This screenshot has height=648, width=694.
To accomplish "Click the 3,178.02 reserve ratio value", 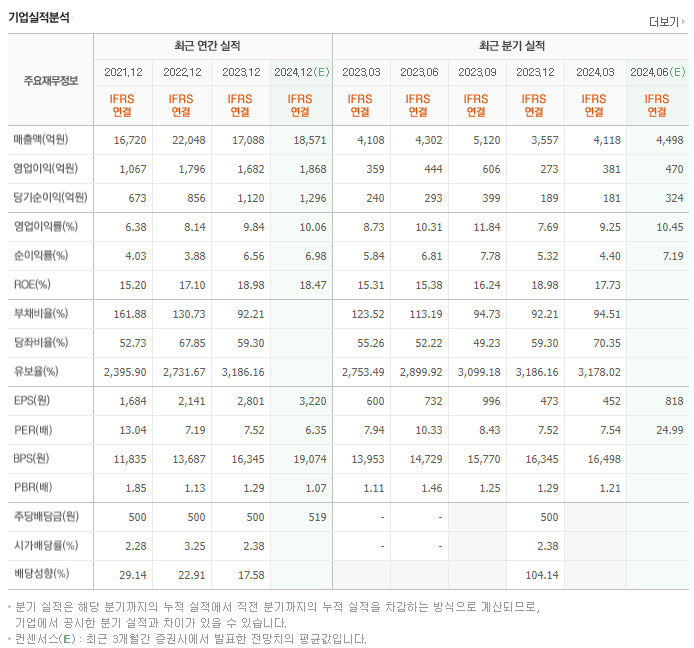I will pyautogui.click(x=599, y=372).
